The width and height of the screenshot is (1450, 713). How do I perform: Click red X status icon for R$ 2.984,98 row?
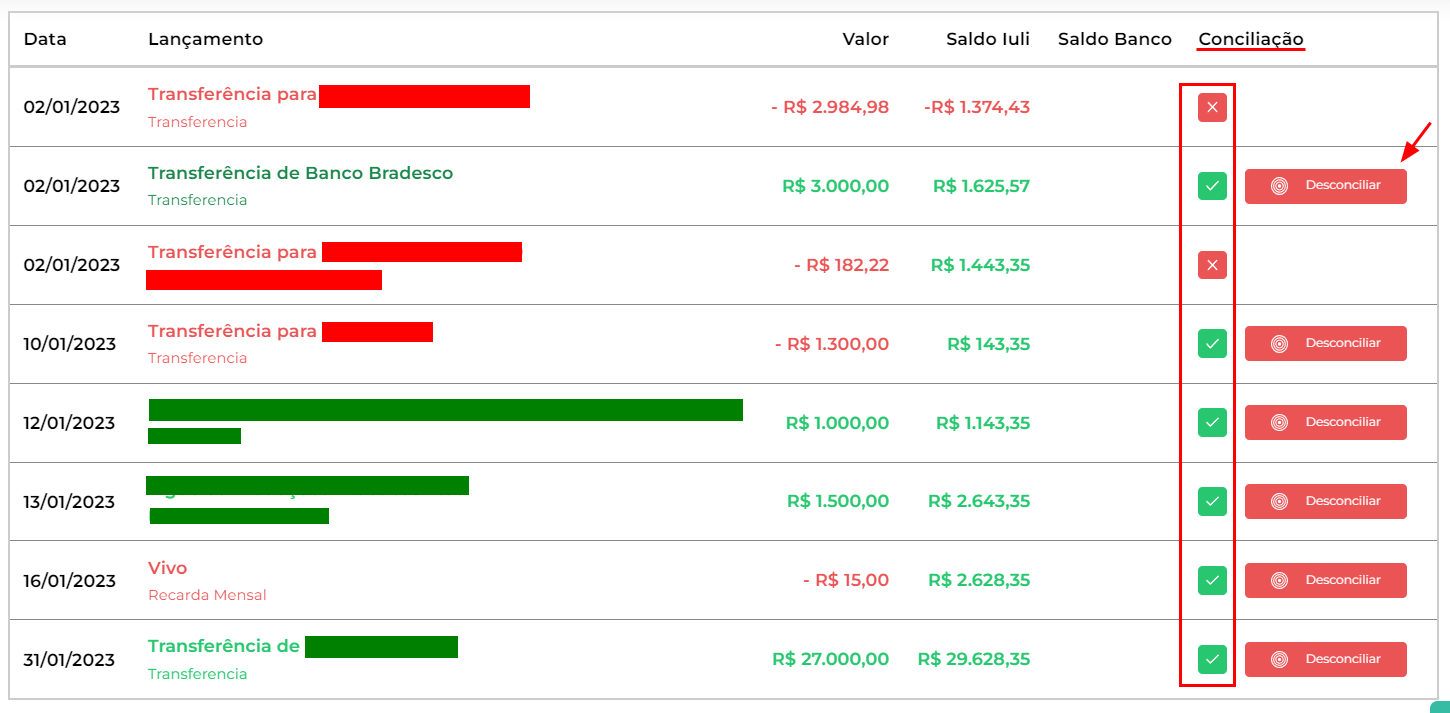[1212, 107]
